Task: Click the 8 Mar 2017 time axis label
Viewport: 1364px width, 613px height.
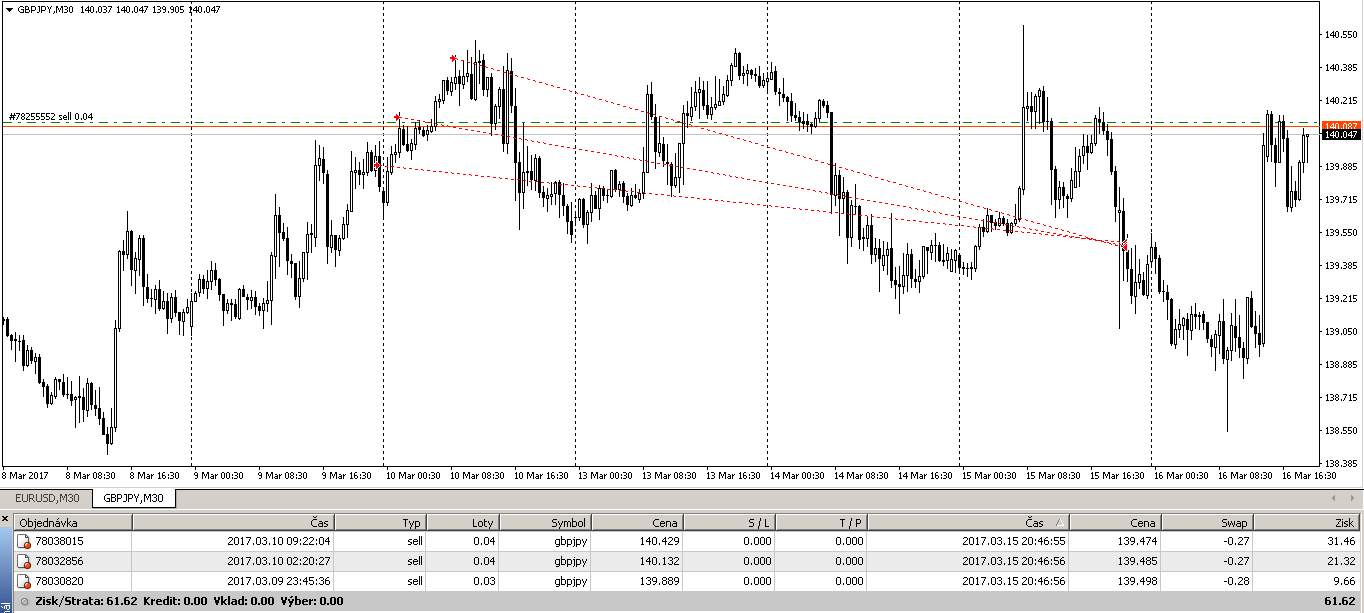Action: click(25, 476)
